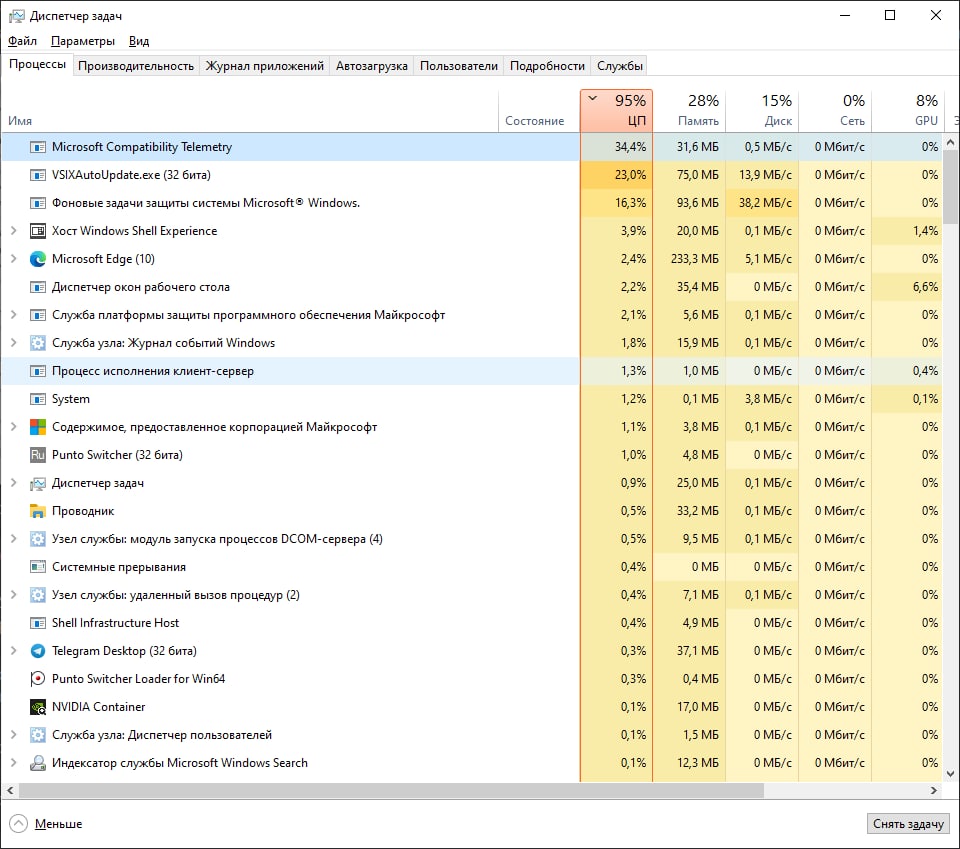Click the horizontal scrollbar left arrow
Image resolution: width=960 pixels, height=849 pixels.
pos(10,790)
